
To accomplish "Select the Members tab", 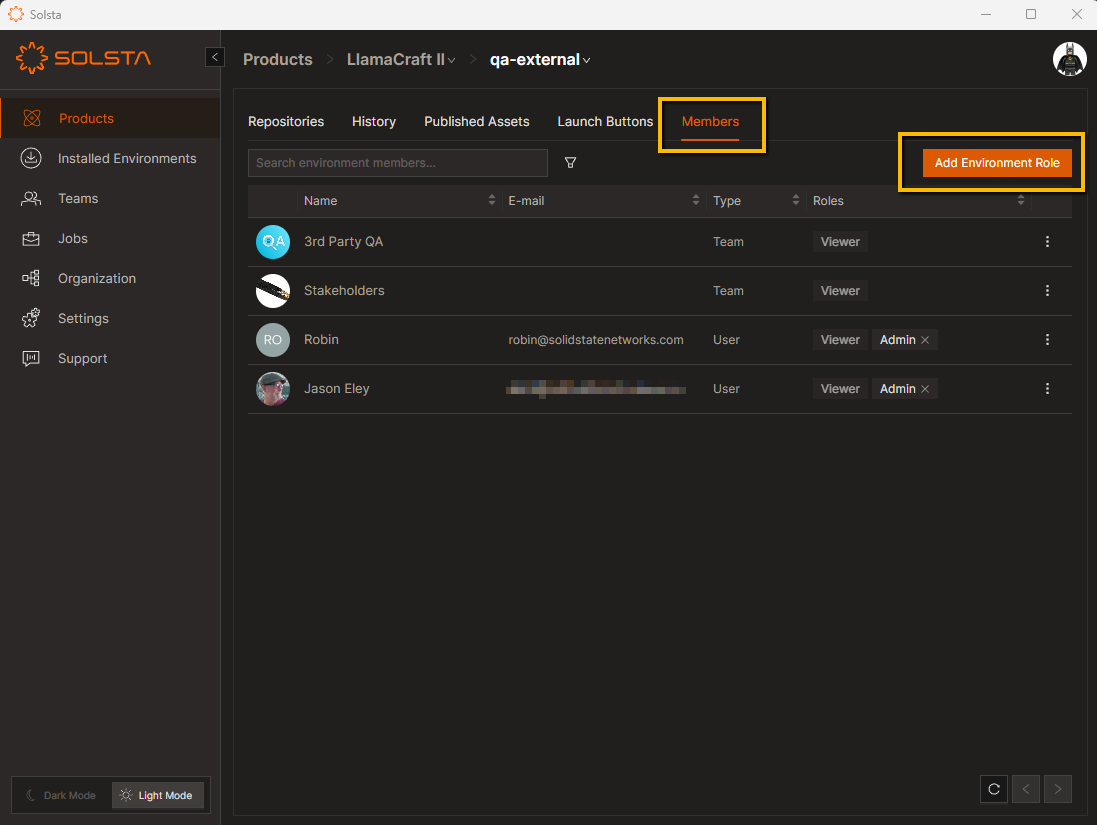I will click(x=710, y=122).
